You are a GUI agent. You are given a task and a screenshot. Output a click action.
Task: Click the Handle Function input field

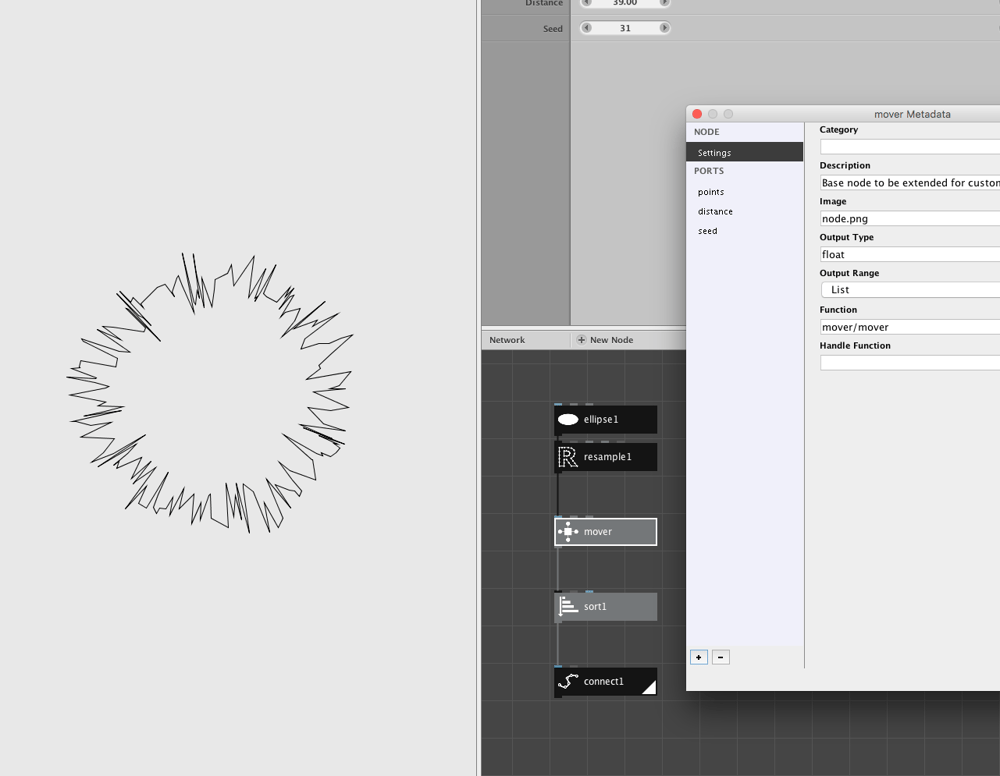910,363
